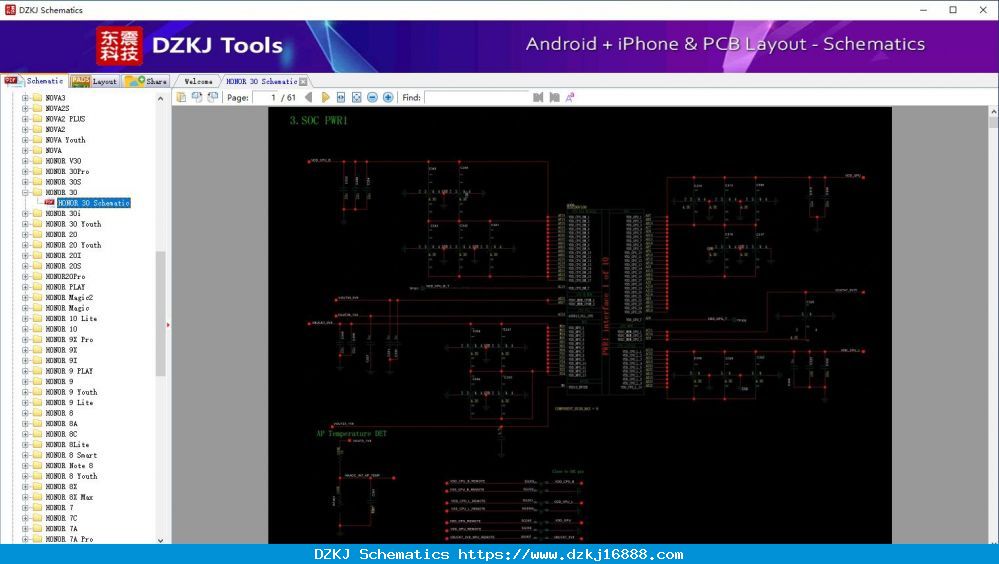Screen dimensions: 999x564
Task: Select the HONOR 10 Lite tree item
Action: (71, 319)
